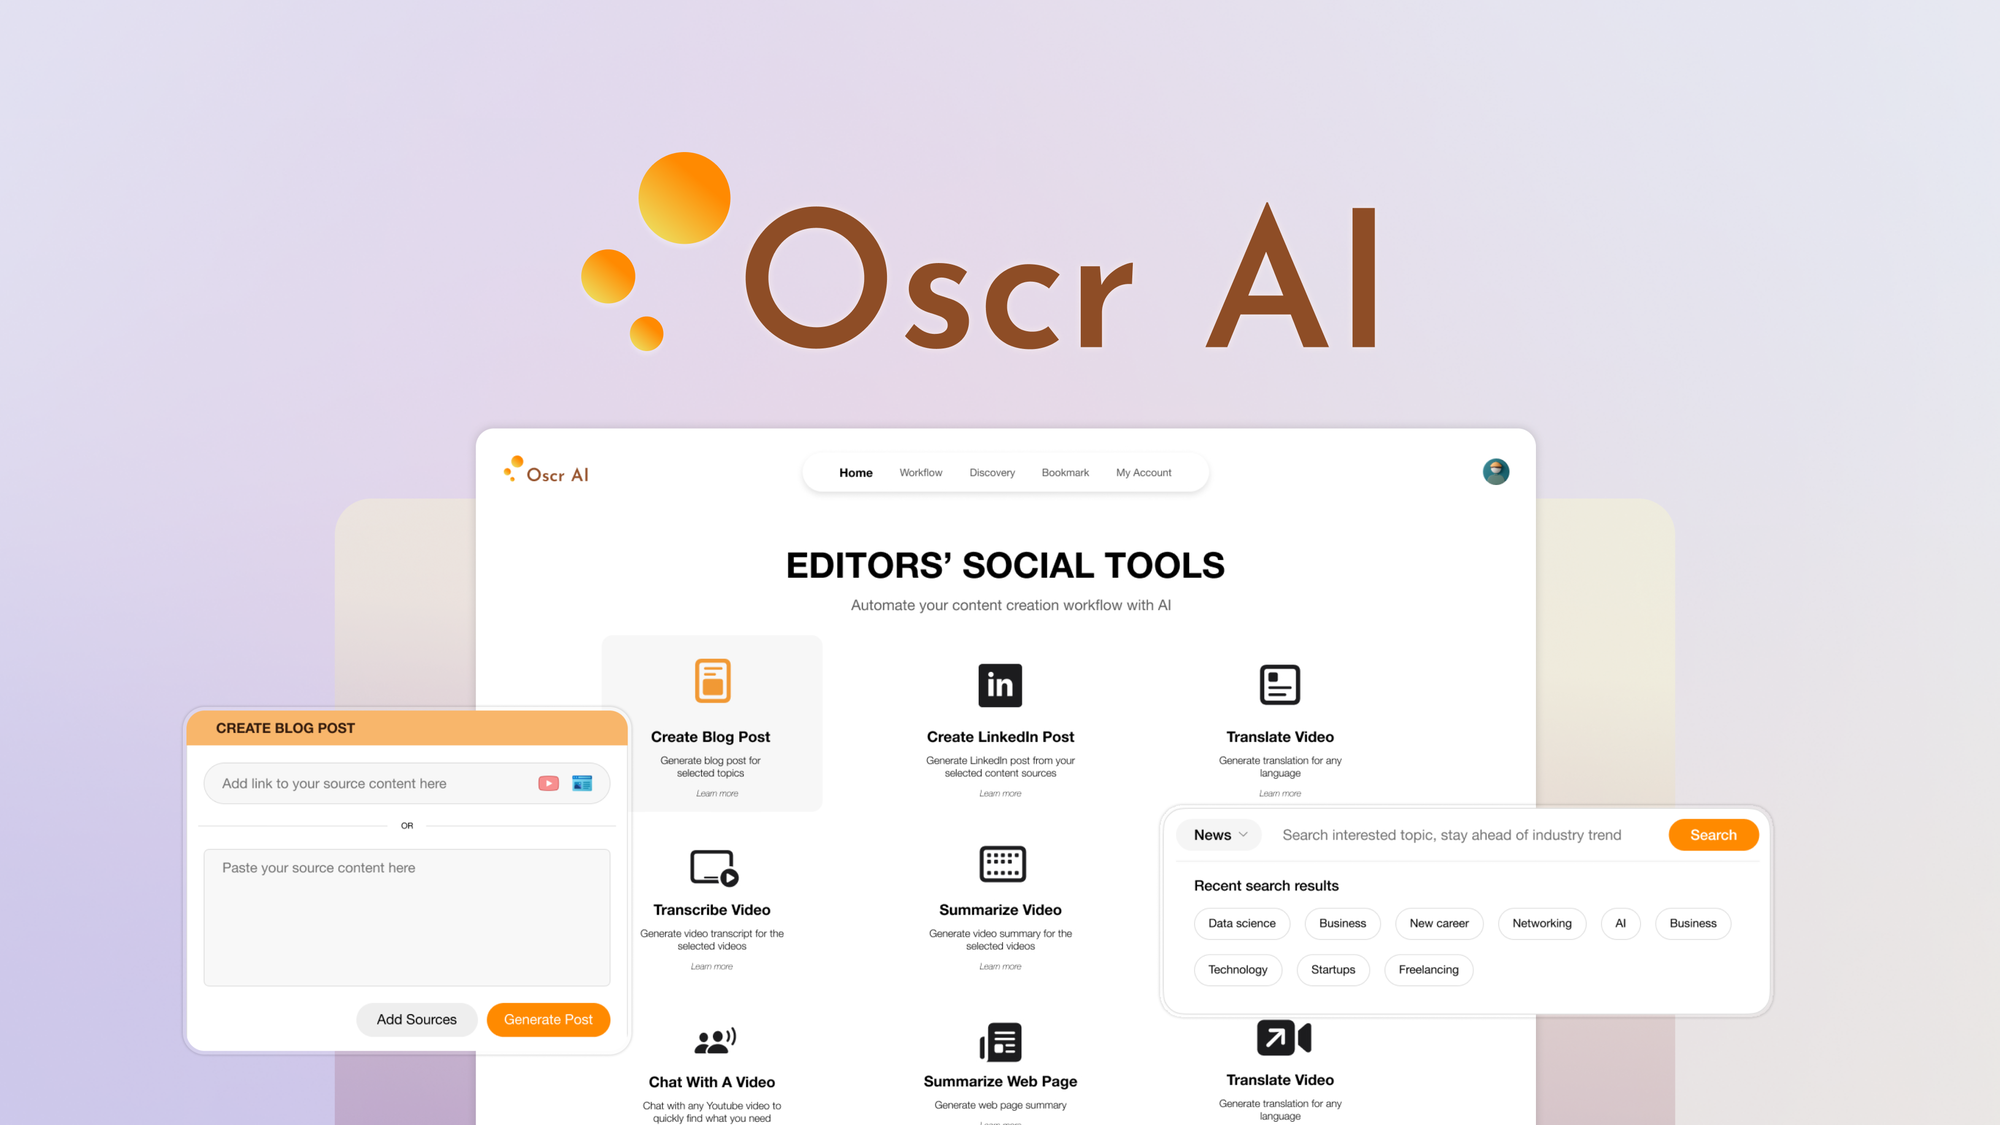Click Add Sources button in blog creator
2000x1125 pixels.
click(418, 1019)
